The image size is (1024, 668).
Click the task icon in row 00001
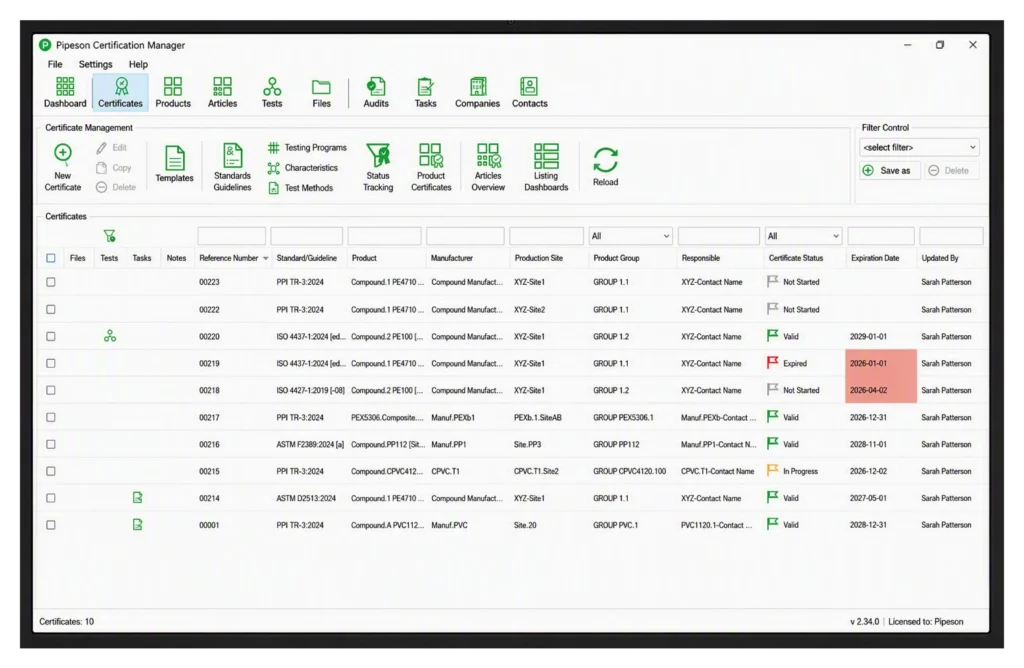coord(137,524)
